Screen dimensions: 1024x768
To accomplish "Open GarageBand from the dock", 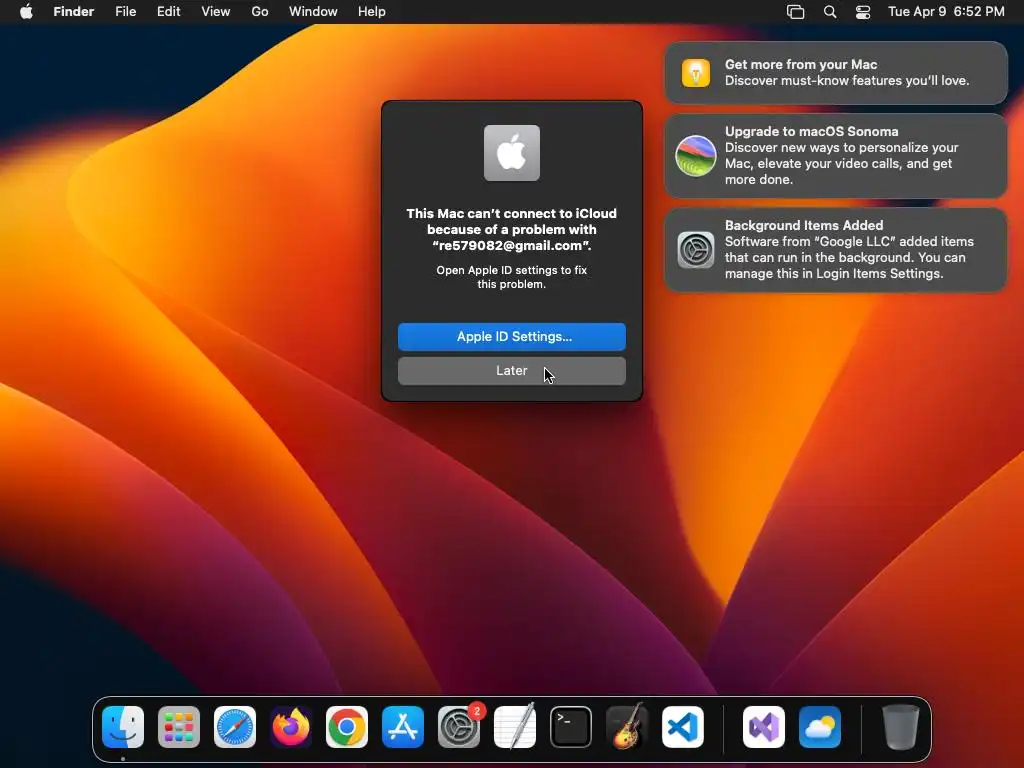I will click(x=627, y=726).
